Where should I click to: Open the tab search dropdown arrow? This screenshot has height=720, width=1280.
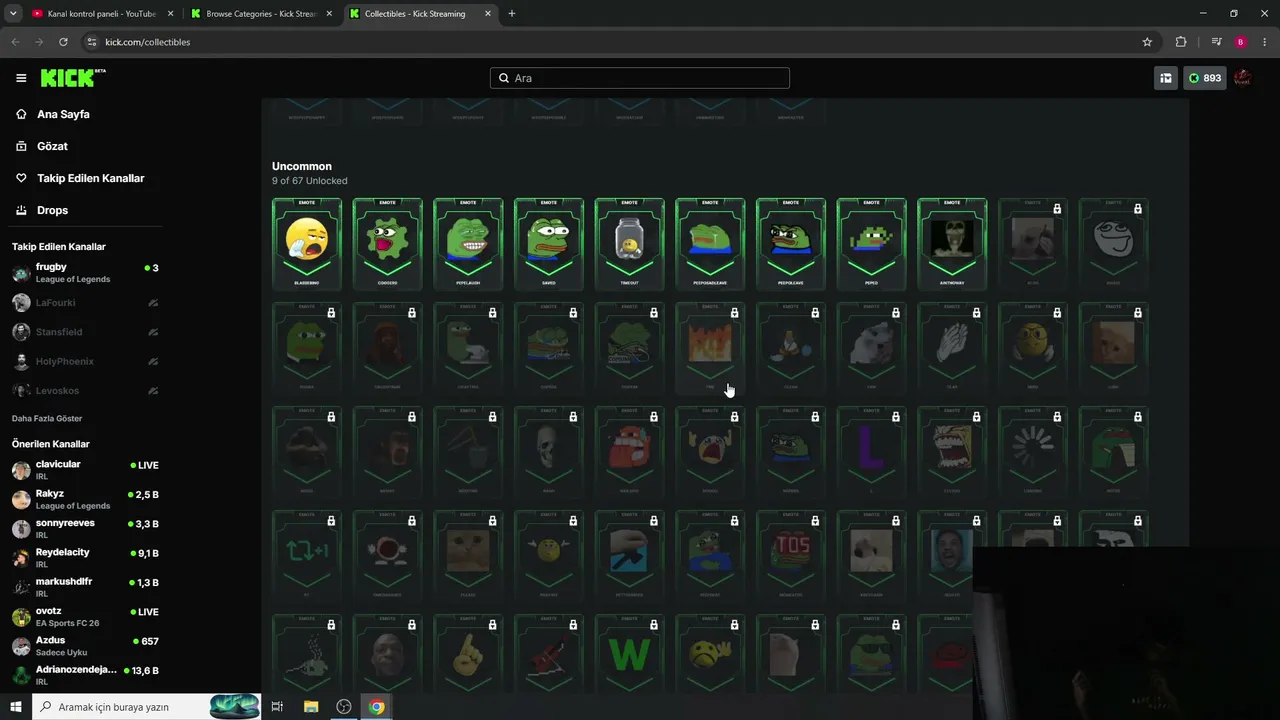pyautogui.click(x=13, y=14)
